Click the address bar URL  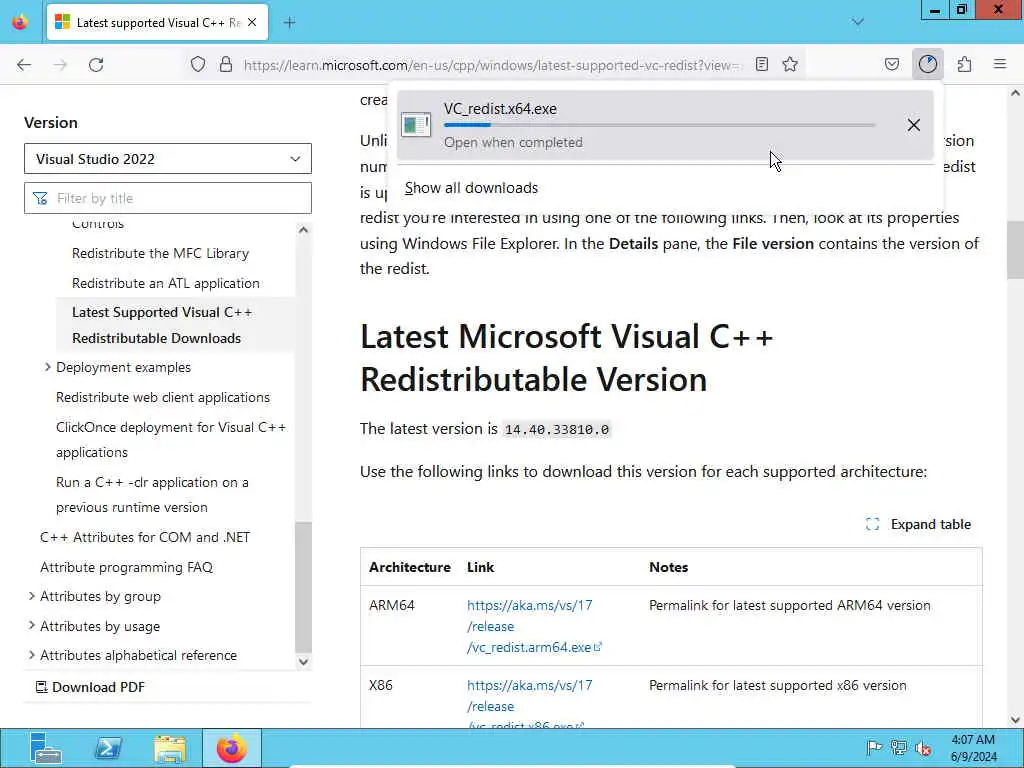click(492, 65)
